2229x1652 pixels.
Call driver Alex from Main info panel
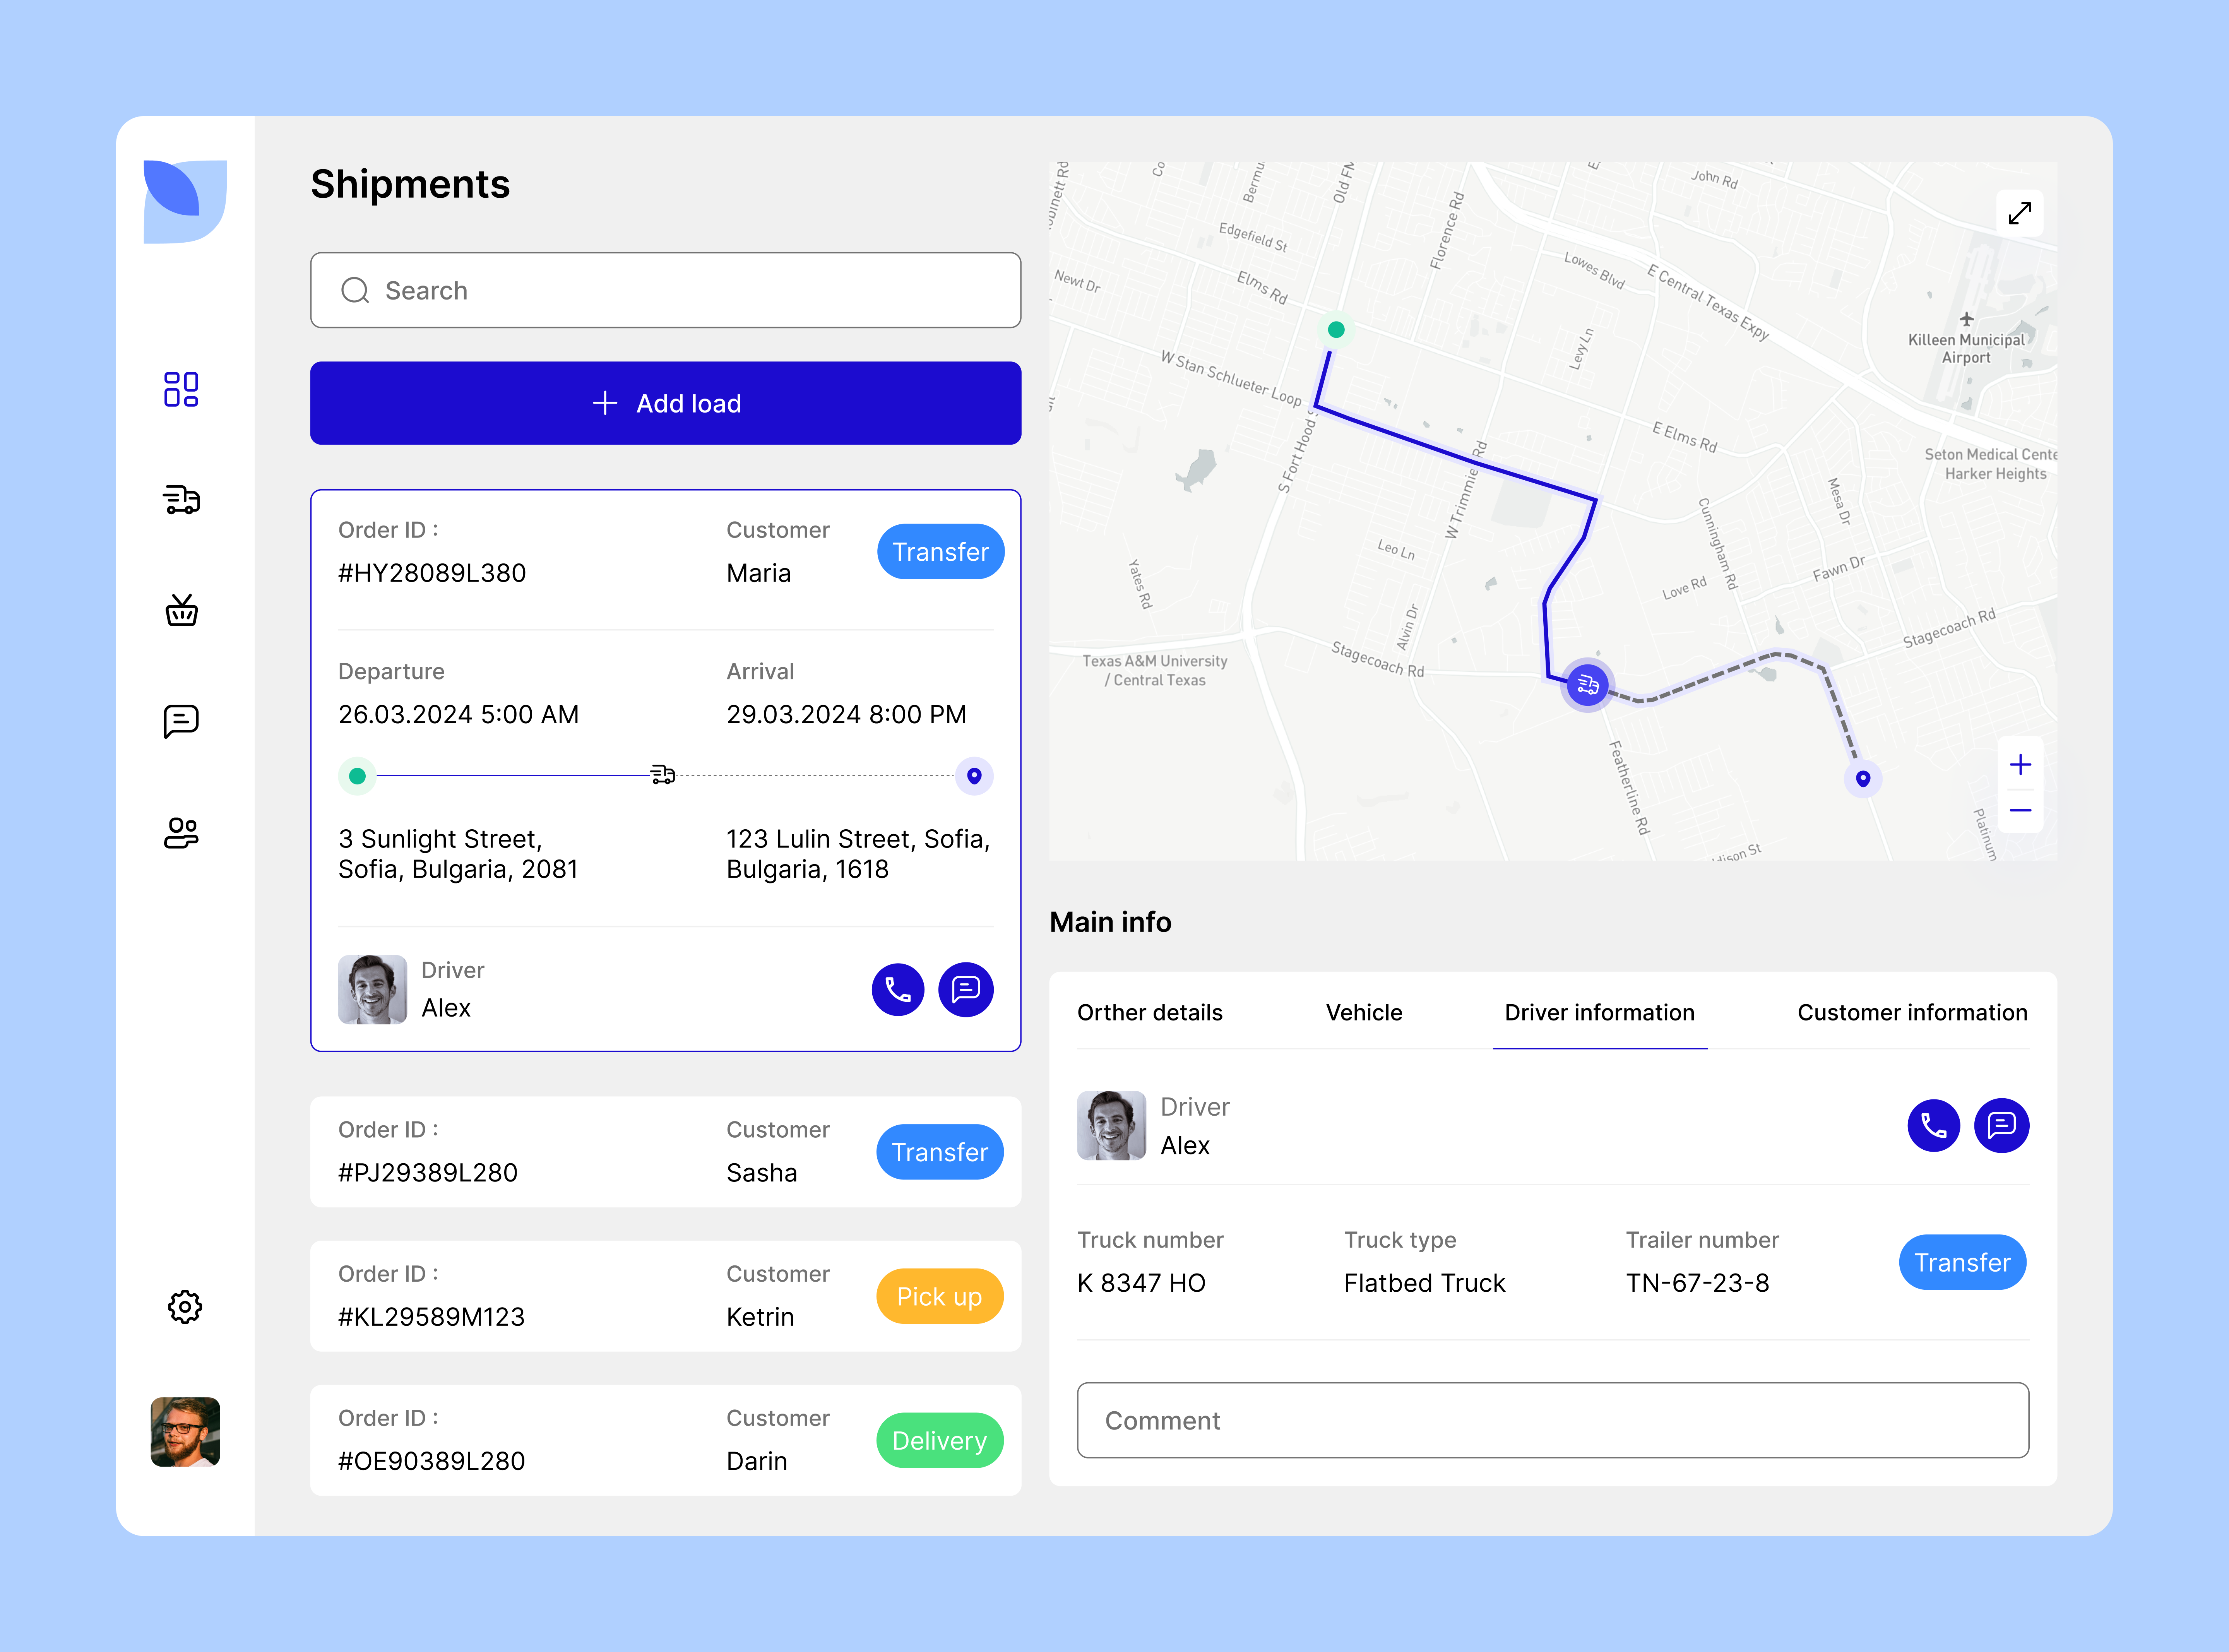(1934, 1126)
